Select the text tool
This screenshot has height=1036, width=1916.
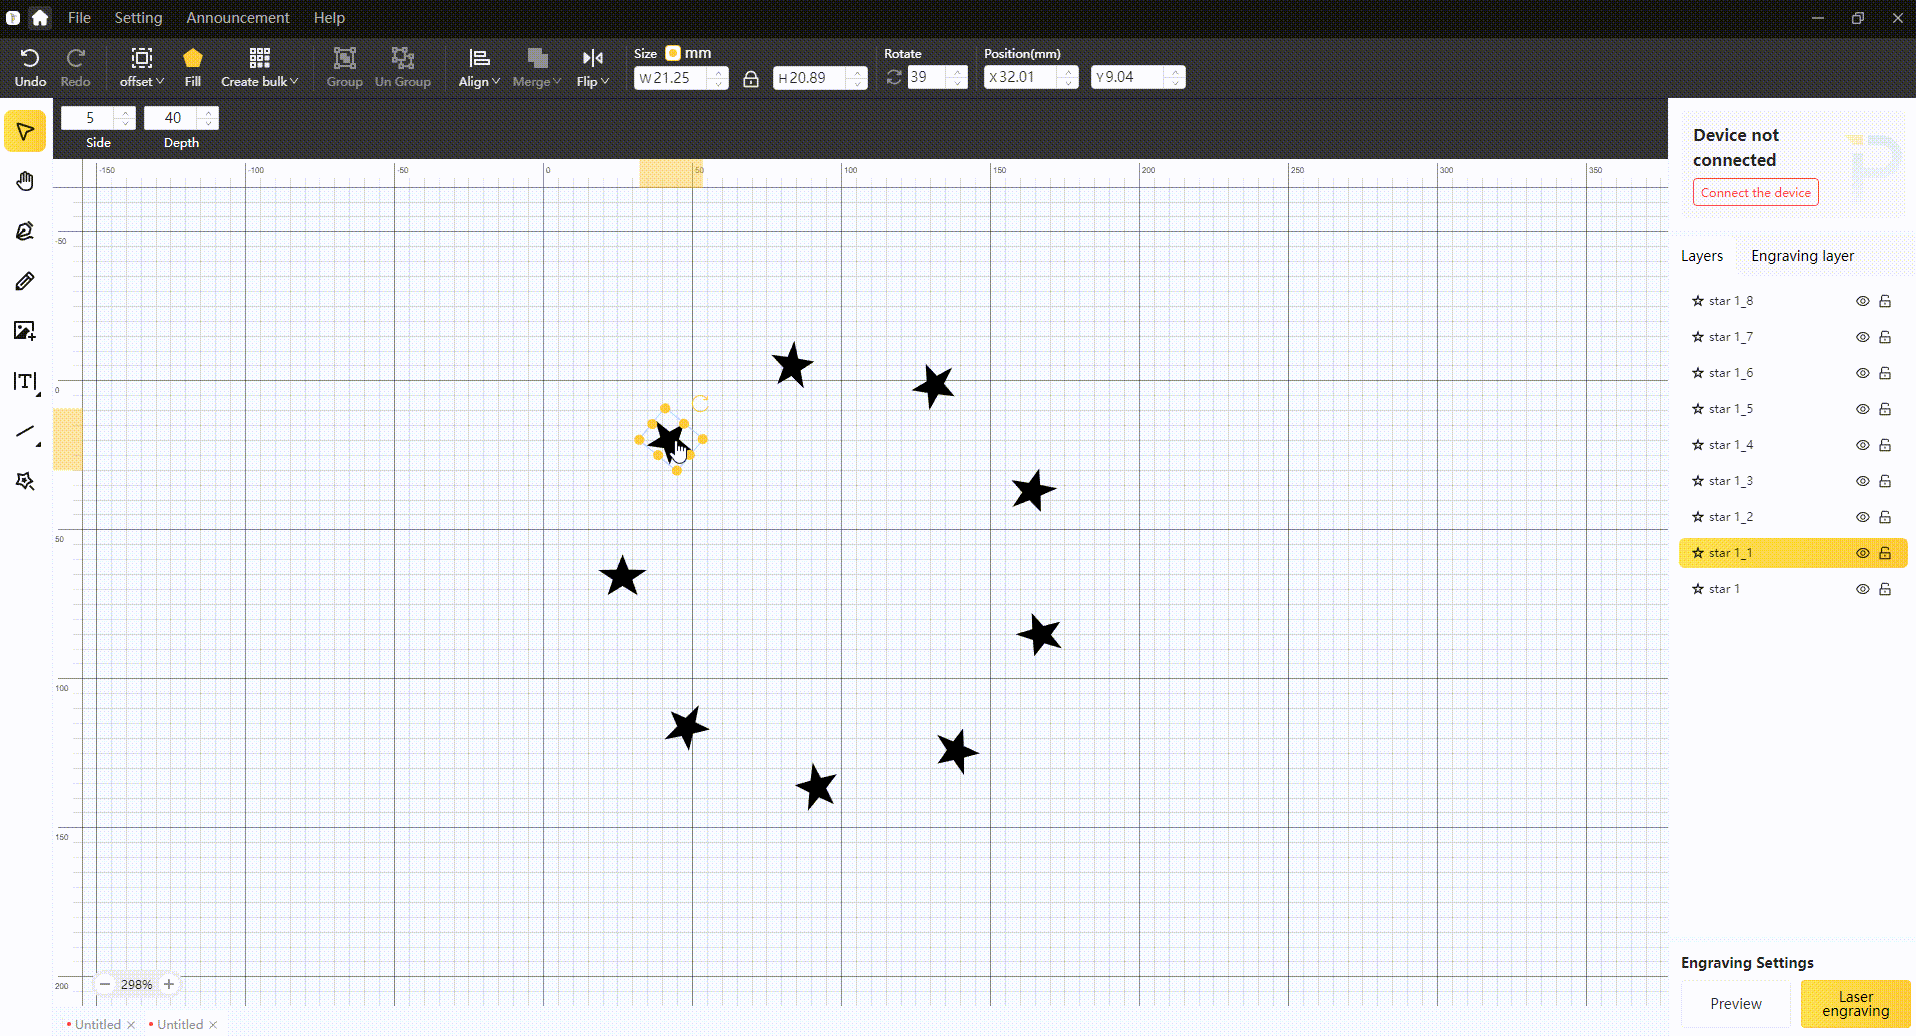(25, 381)
